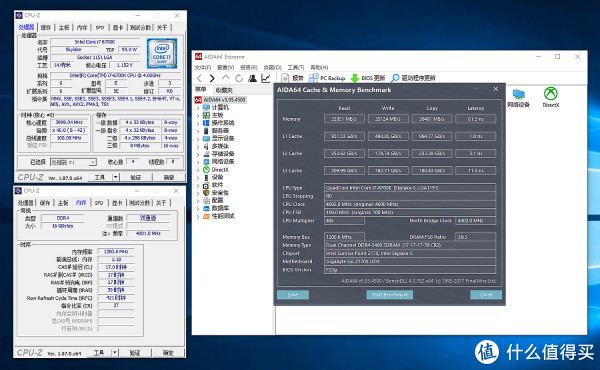Click the 存储设备 drive icon in tree

(x=206, y=154)
